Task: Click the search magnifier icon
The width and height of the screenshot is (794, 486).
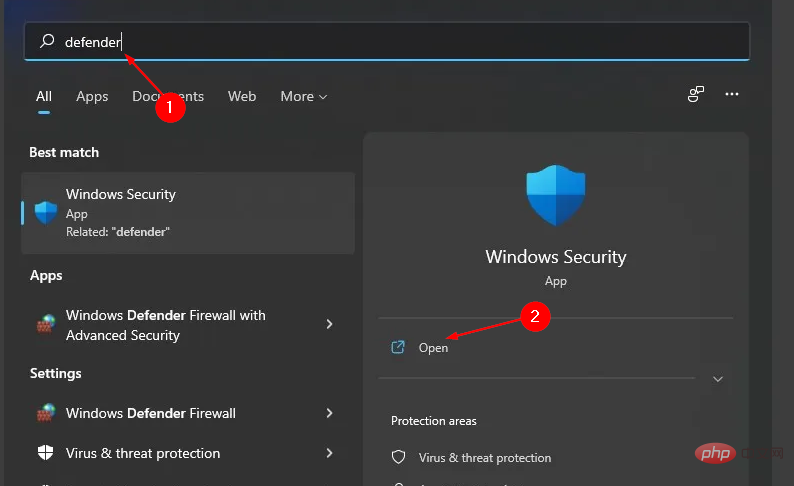Action: pyautogui.click(x=46, y=42)
